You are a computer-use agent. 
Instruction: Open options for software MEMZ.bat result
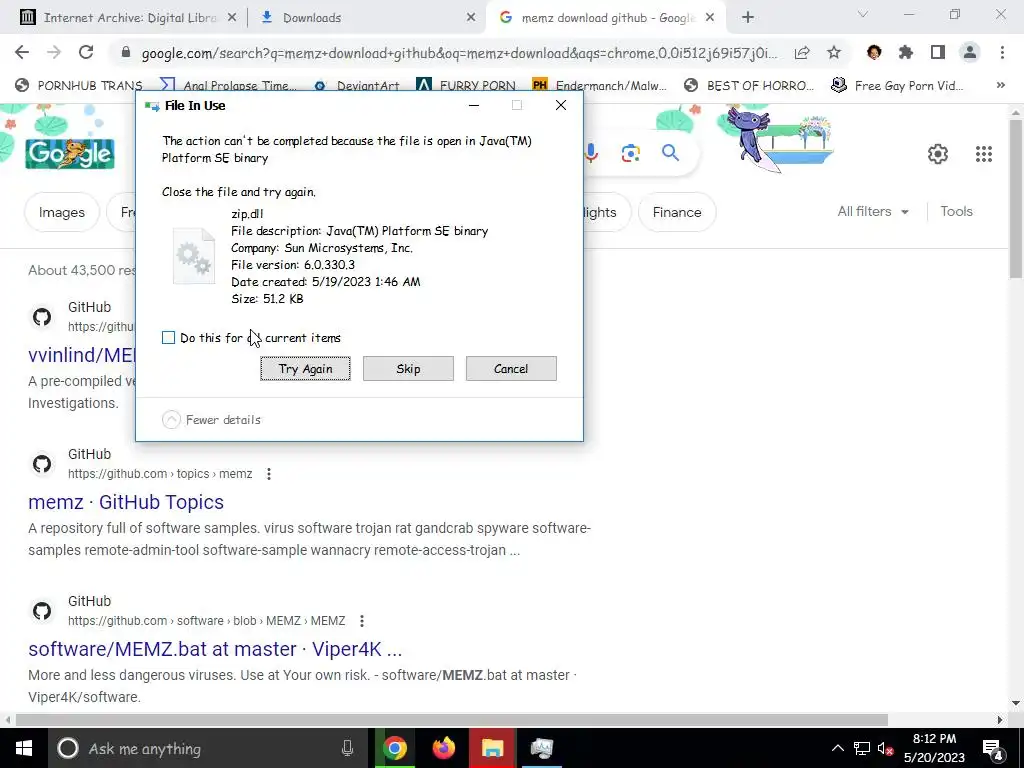click(x=361, y=621)
